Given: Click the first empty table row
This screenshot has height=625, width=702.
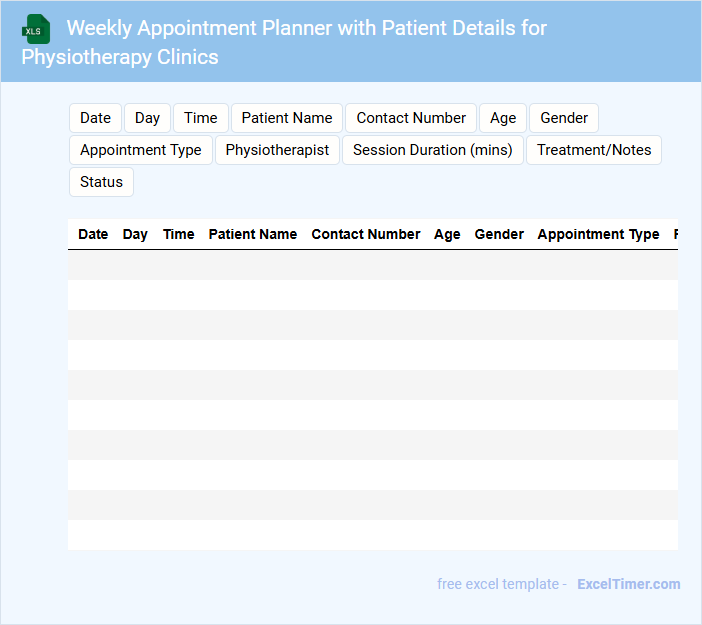Looking at the screenshot, I should point(372,265).
